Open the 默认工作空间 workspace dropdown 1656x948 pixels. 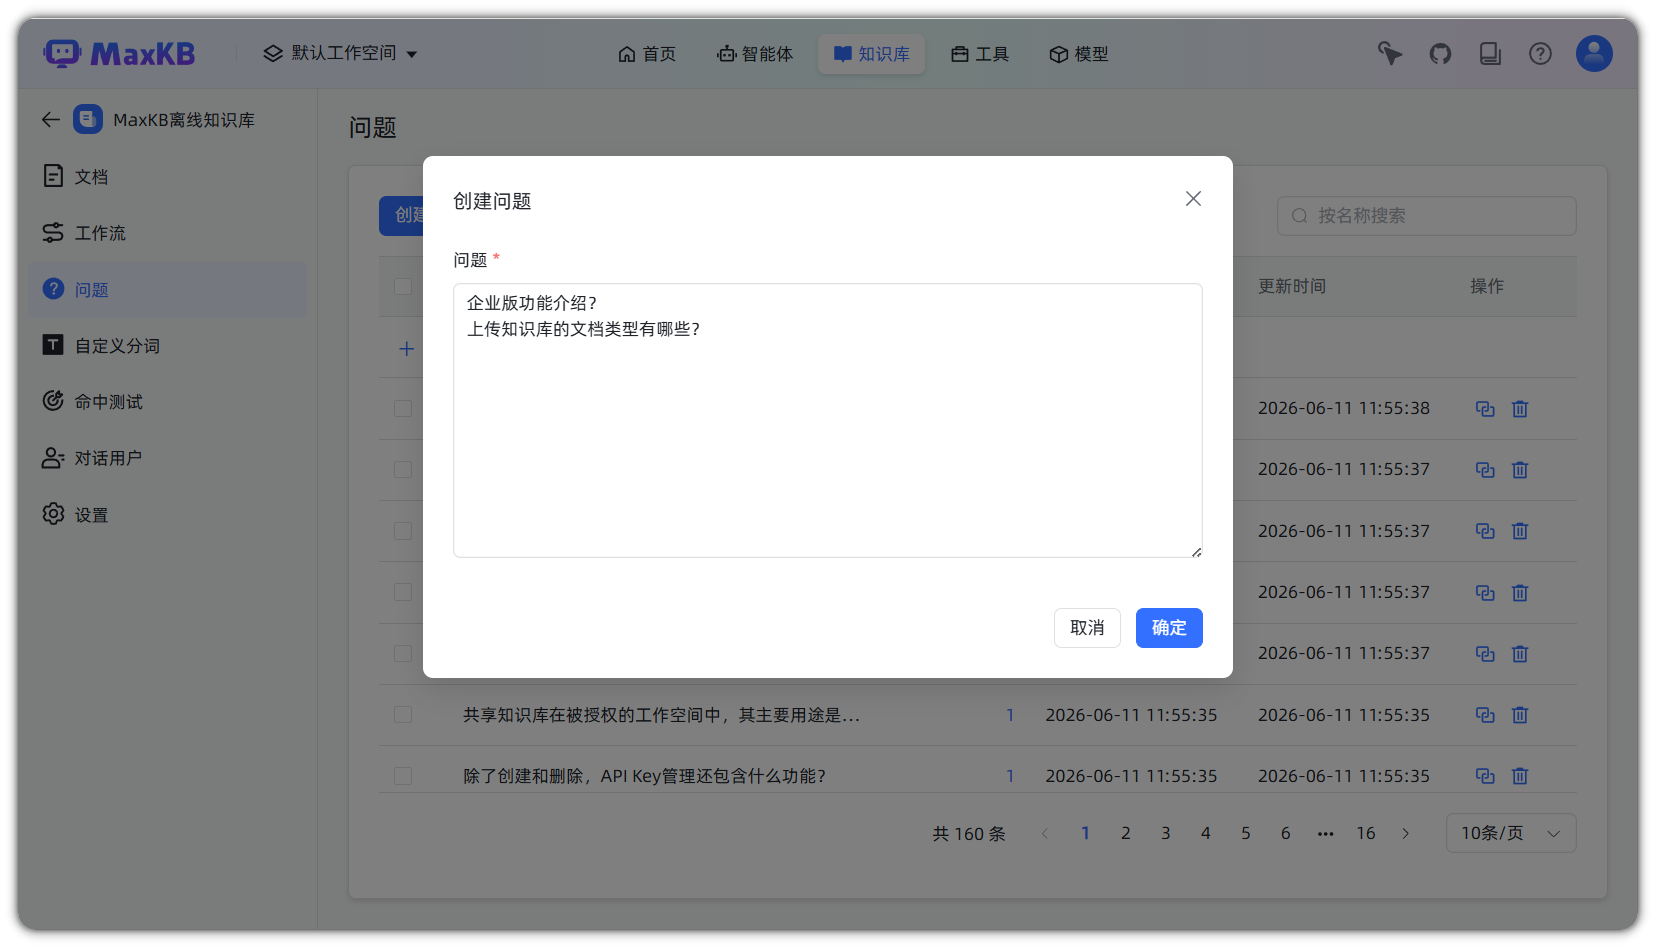[x=340, y=53]
